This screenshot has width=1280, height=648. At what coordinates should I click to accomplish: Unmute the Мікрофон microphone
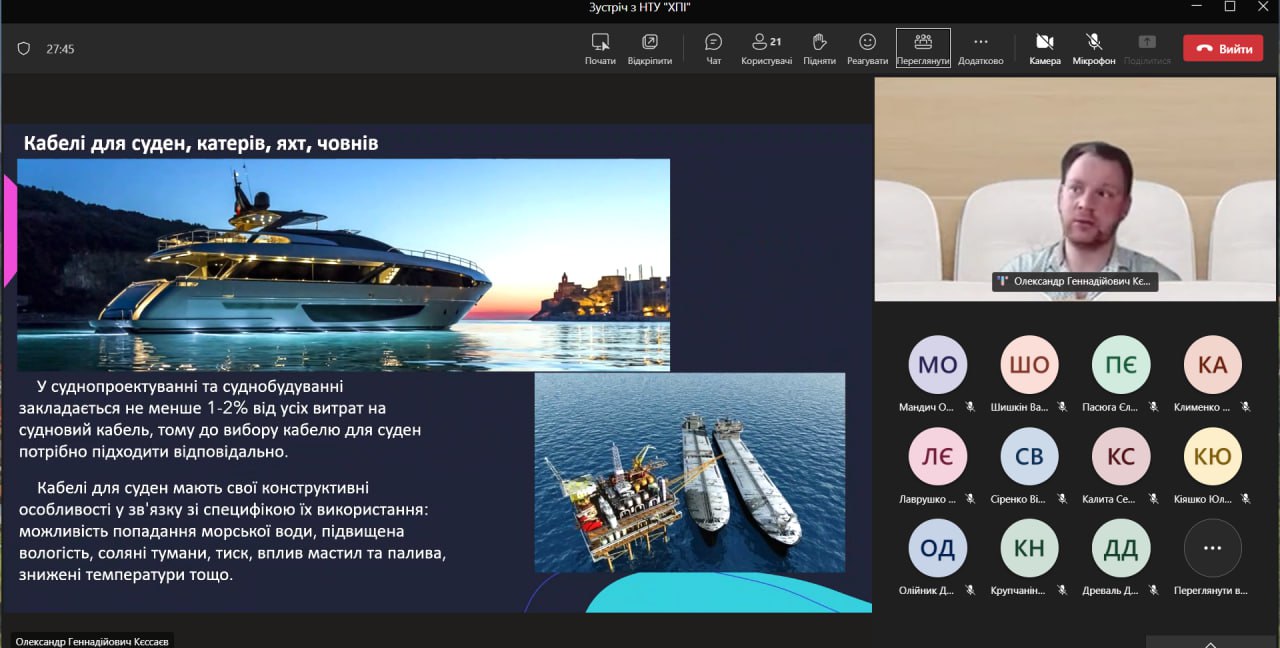1094,42
